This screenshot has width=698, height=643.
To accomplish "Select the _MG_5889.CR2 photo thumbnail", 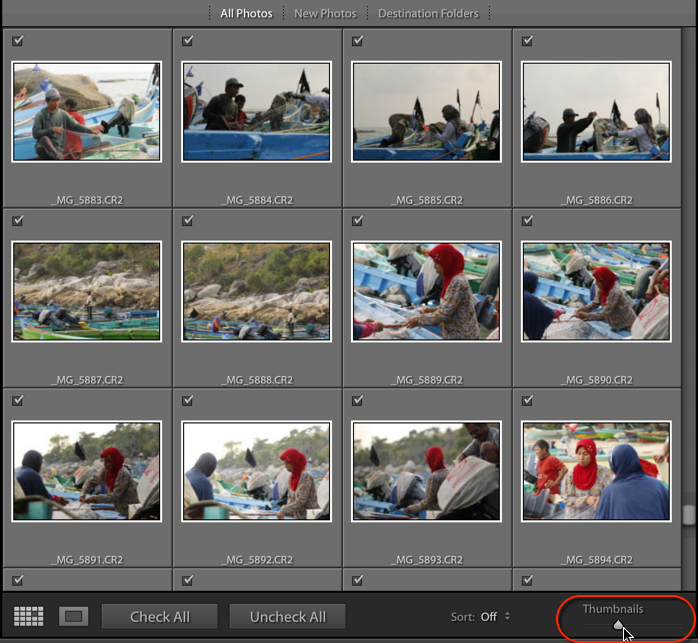I will 426,292.
